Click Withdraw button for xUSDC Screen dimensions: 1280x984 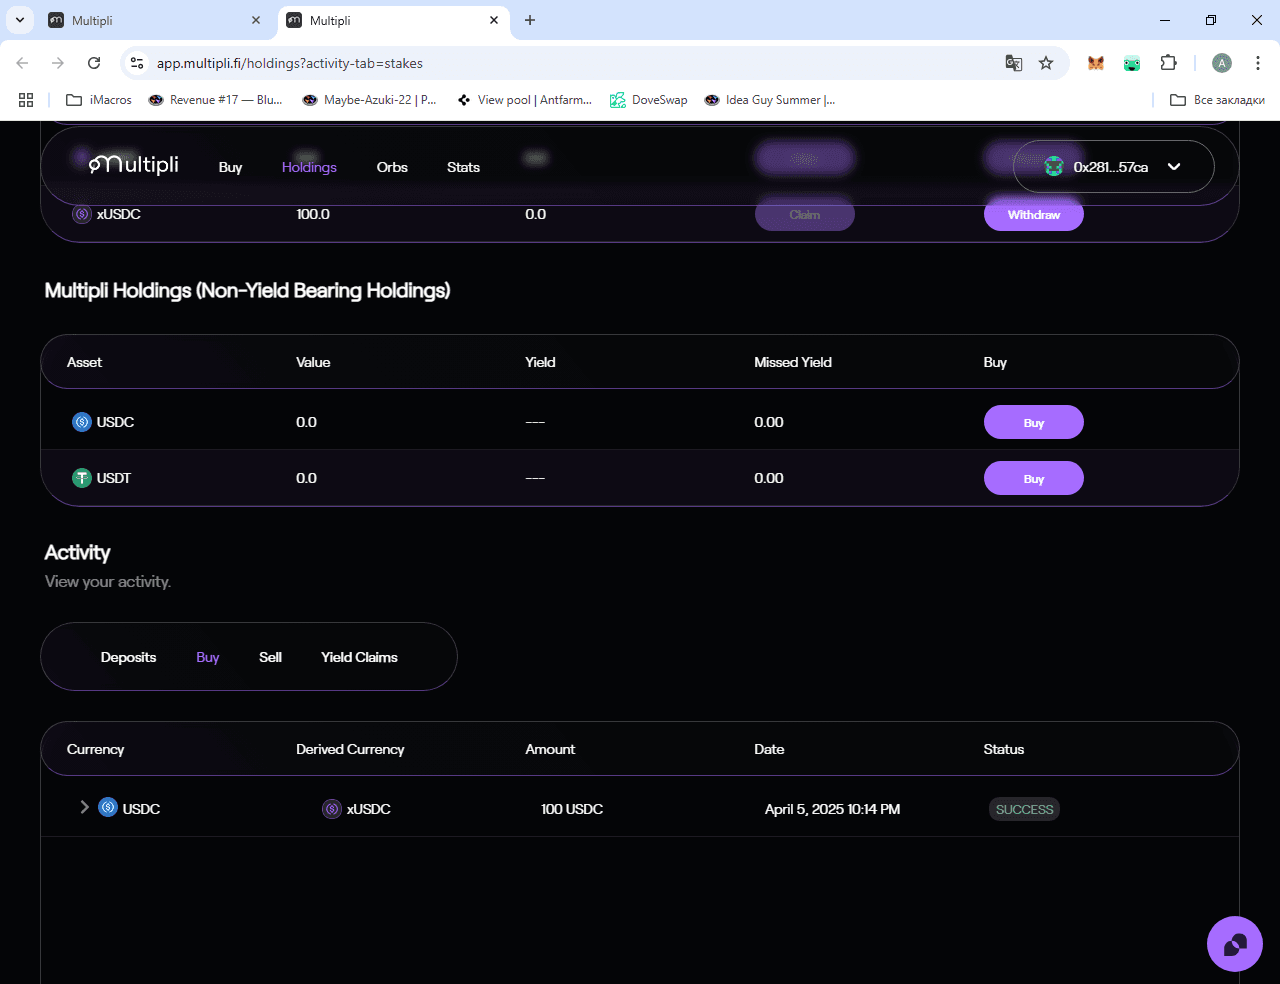(1034, 215)
